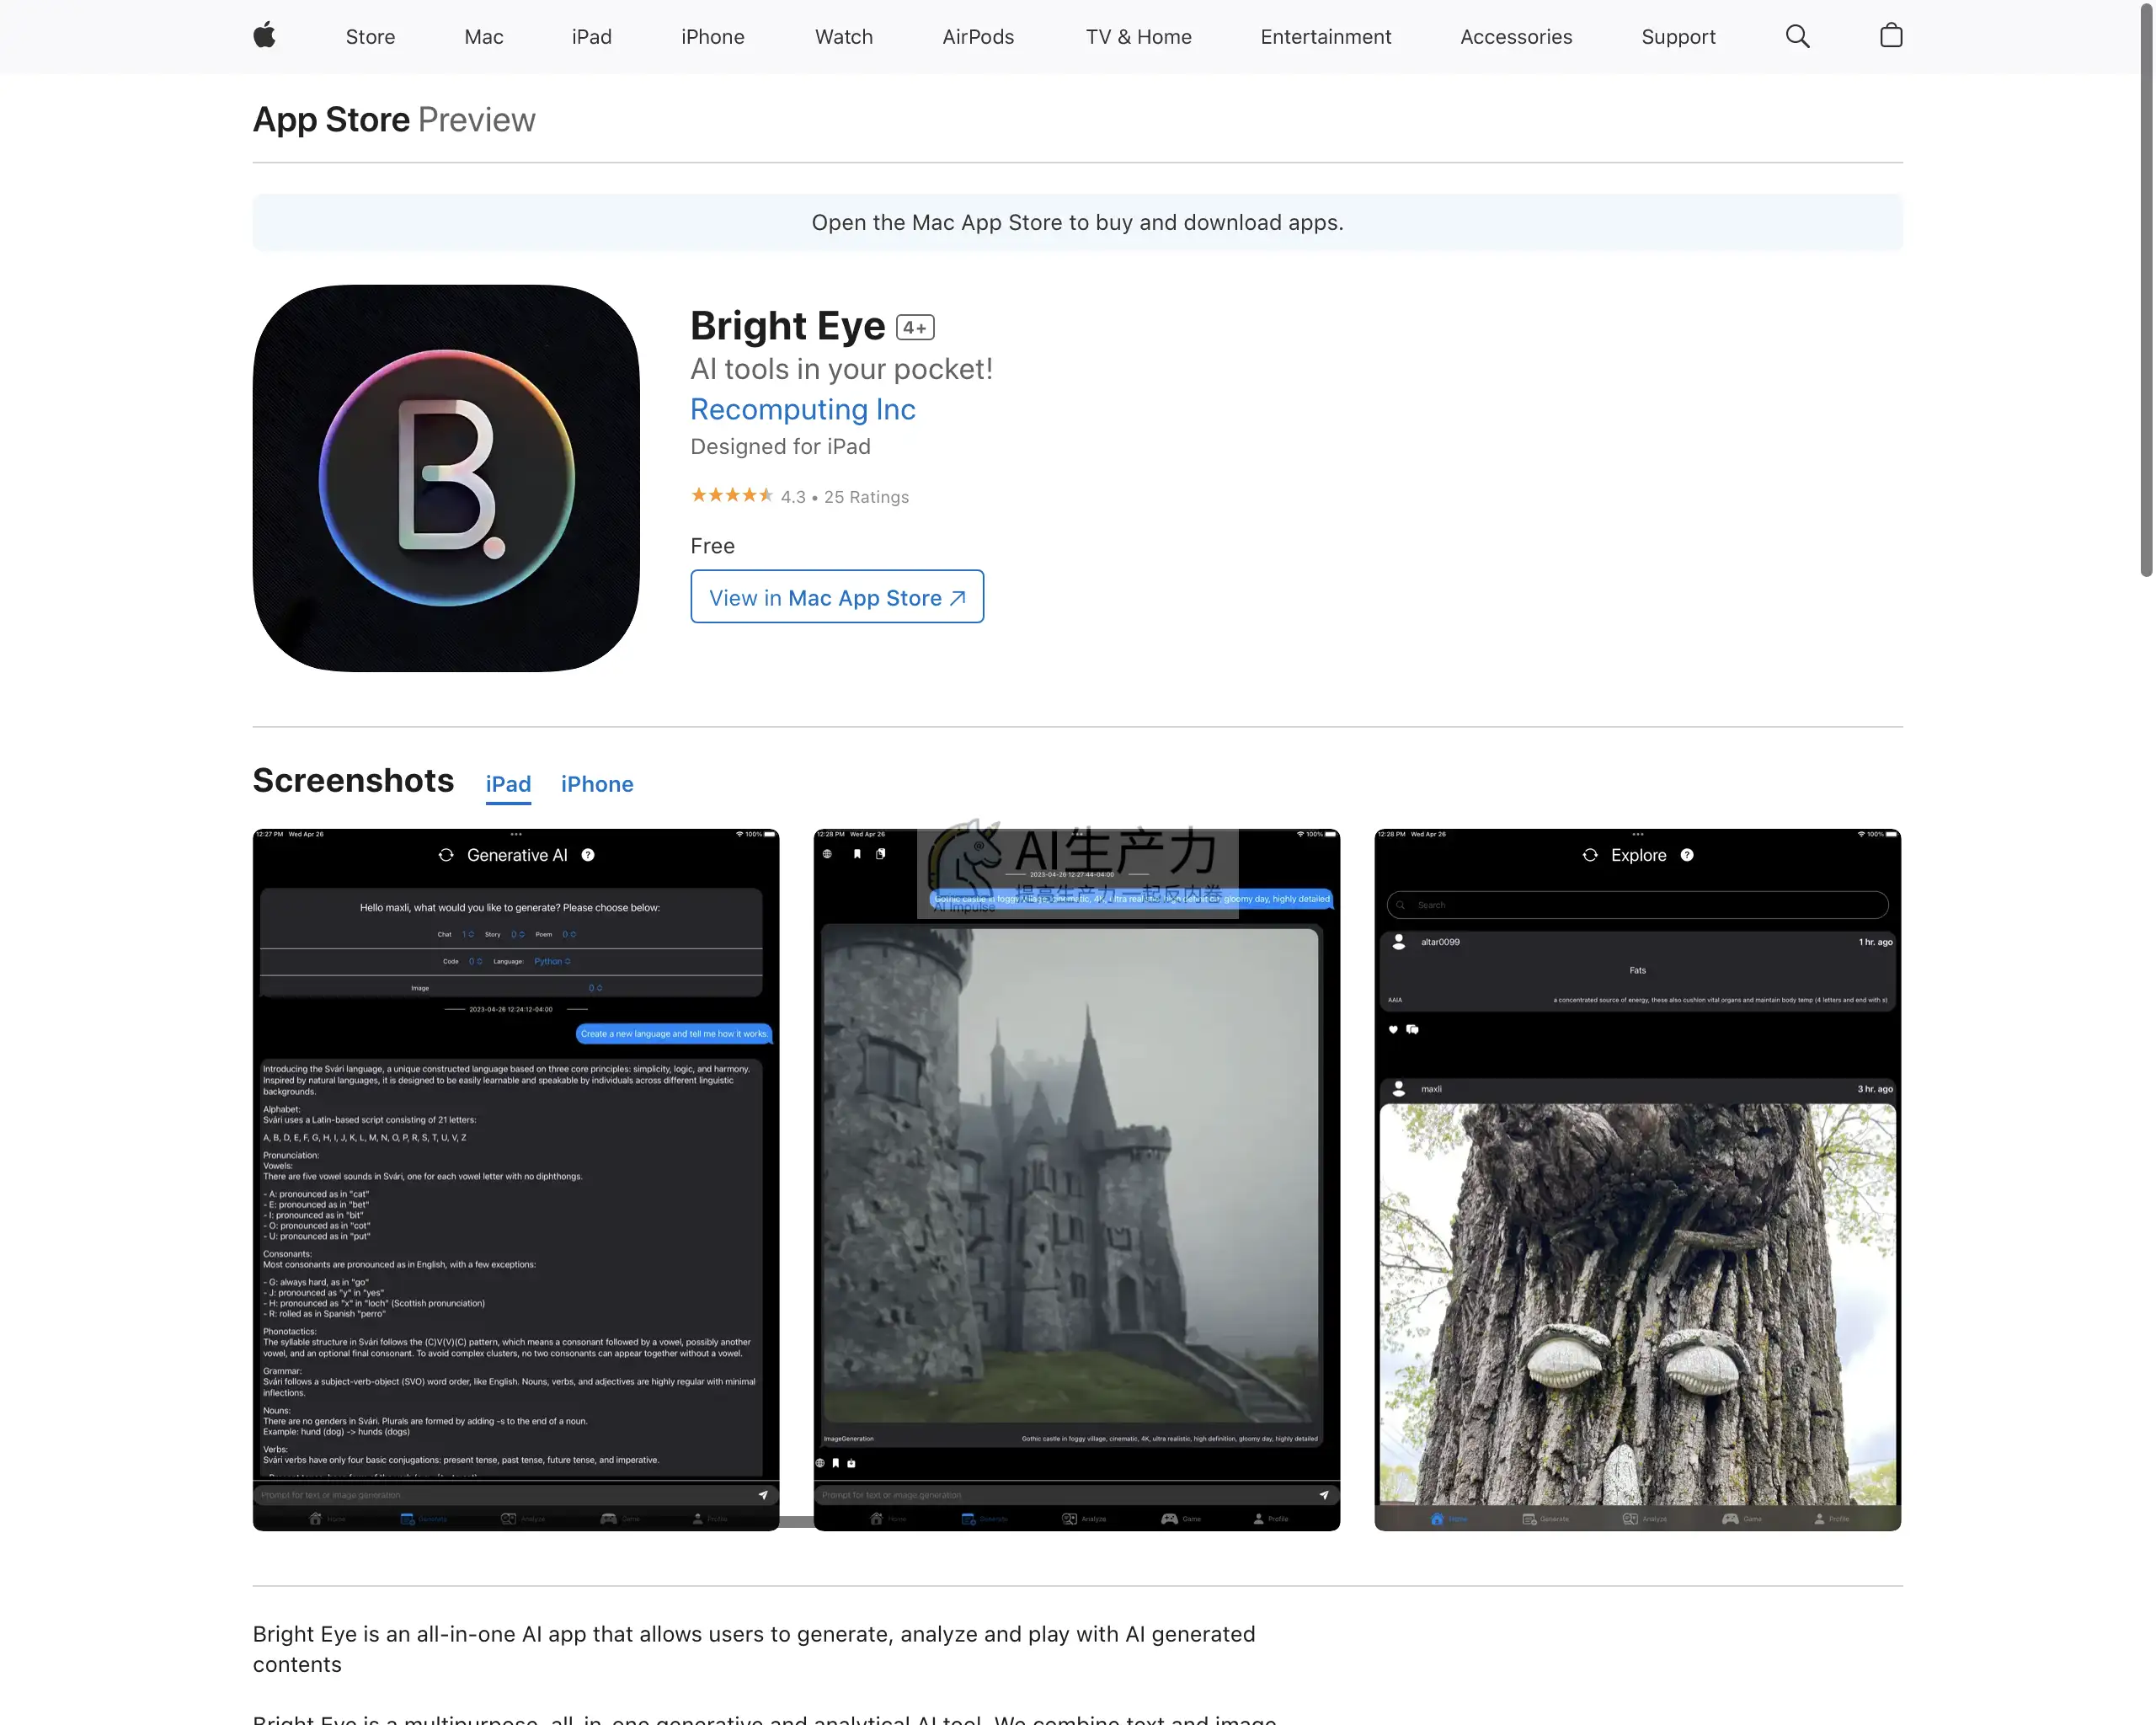Viewport: 2156px width, 1725px height.
Task: Open the Explore screenshot thumbnail
Action: 1638,1180
